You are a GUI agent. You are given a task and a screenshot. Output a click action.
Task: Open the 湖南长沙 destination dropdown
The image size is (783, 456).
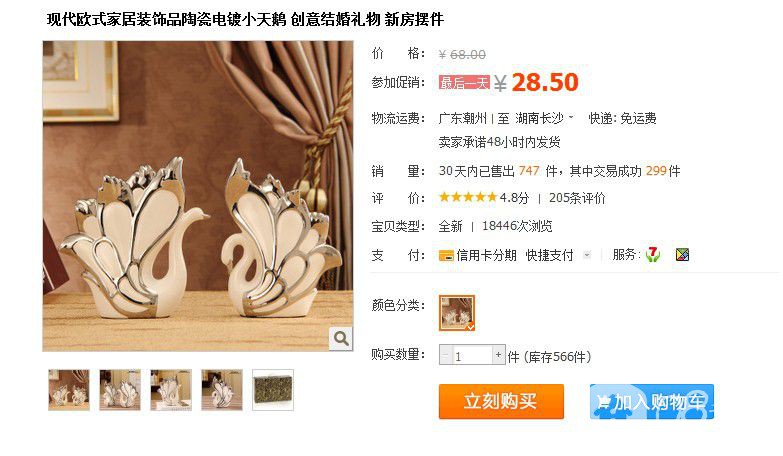(544, 118)
